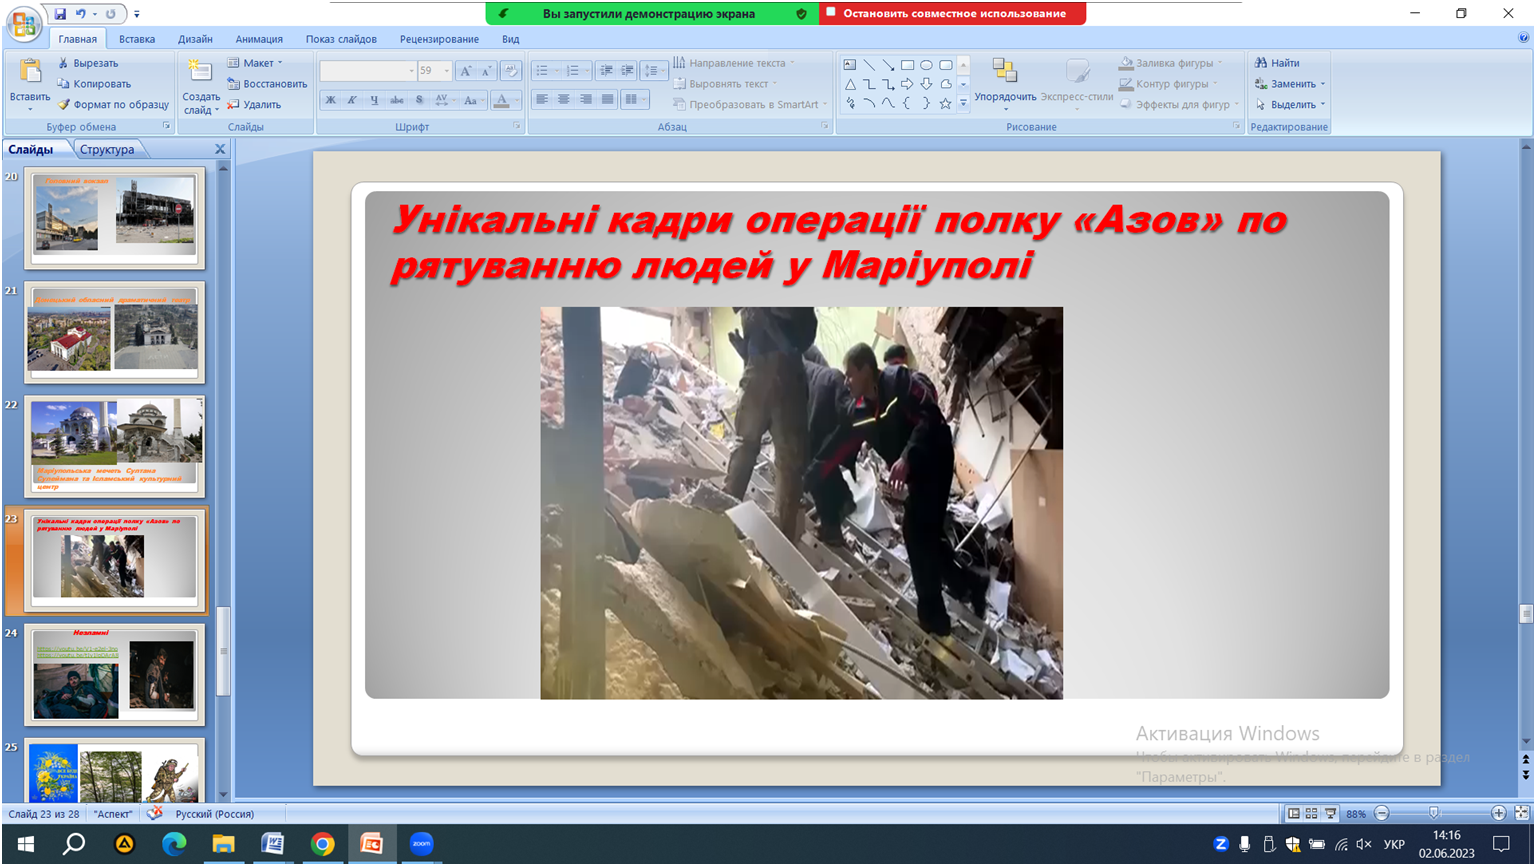Image resolution: width=1536 pixels, height=866 pixels.
Task: Click the Paste (Вставить) icon
Action: pos(30,72)
